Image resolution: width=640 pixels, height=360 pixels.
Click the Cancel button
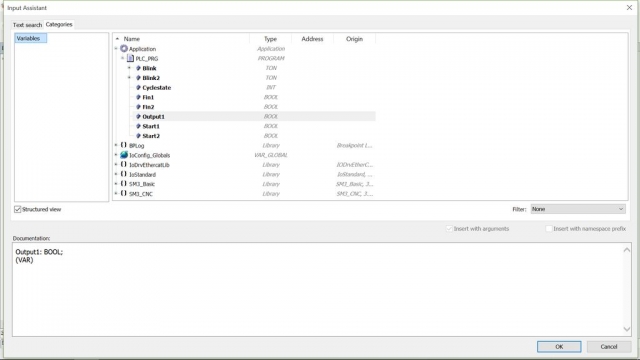pyautogui.click(x=609, y=347)
